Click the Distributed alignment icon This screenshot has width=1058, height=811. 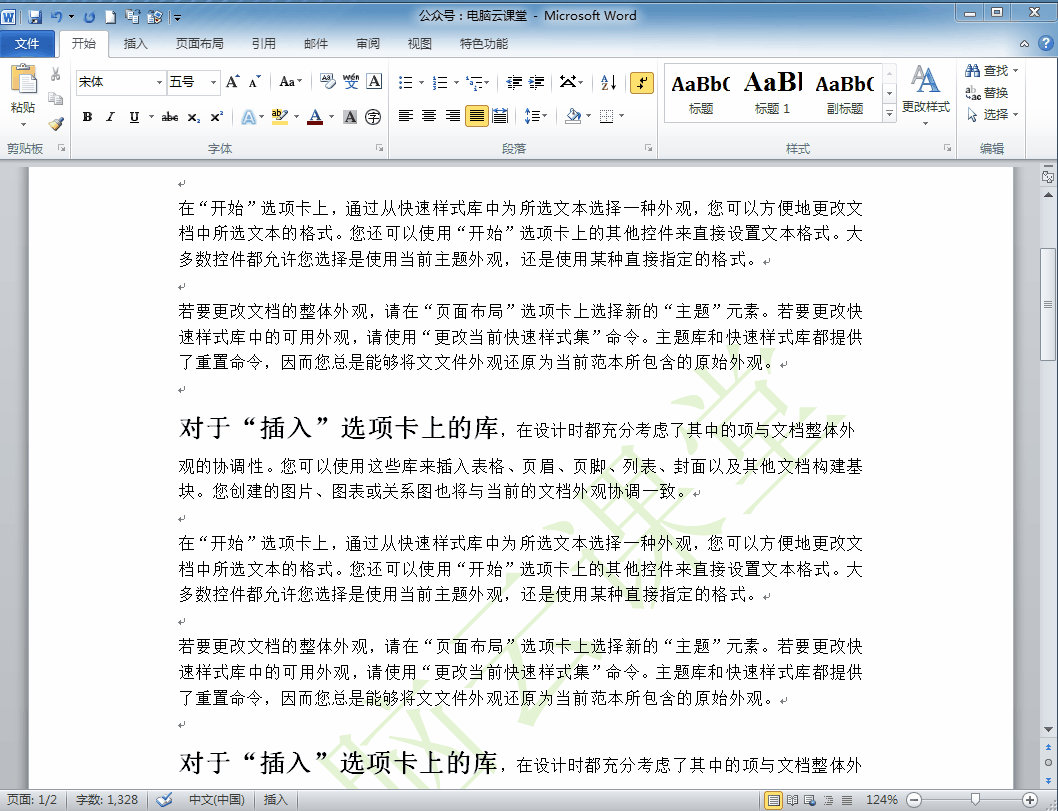500,116
